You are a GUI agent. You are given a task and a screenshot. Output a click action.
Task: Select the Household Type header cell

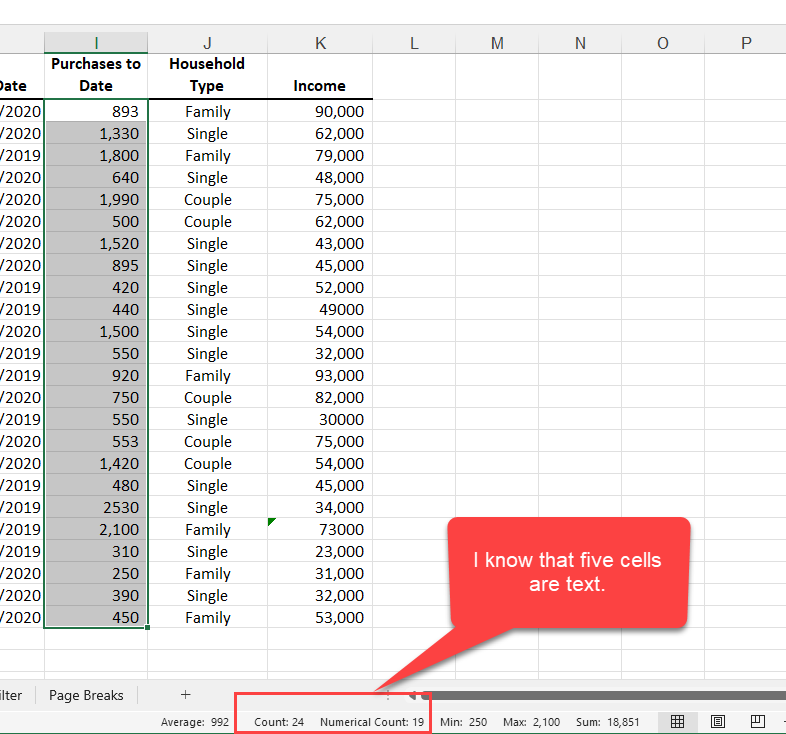tap(207, 76)
